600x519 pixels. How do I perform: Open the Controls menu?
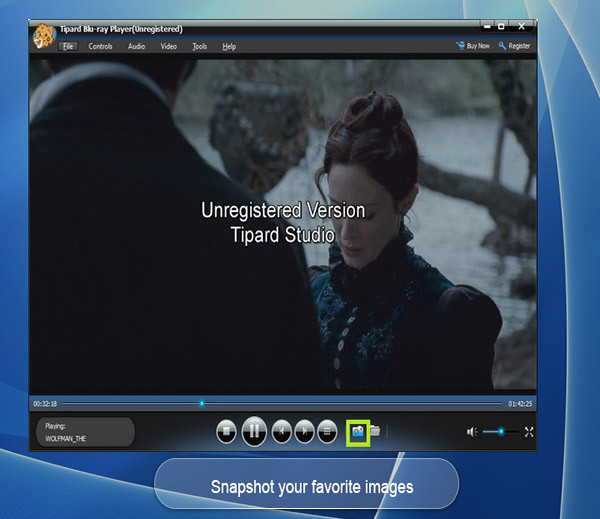point(100,46)
